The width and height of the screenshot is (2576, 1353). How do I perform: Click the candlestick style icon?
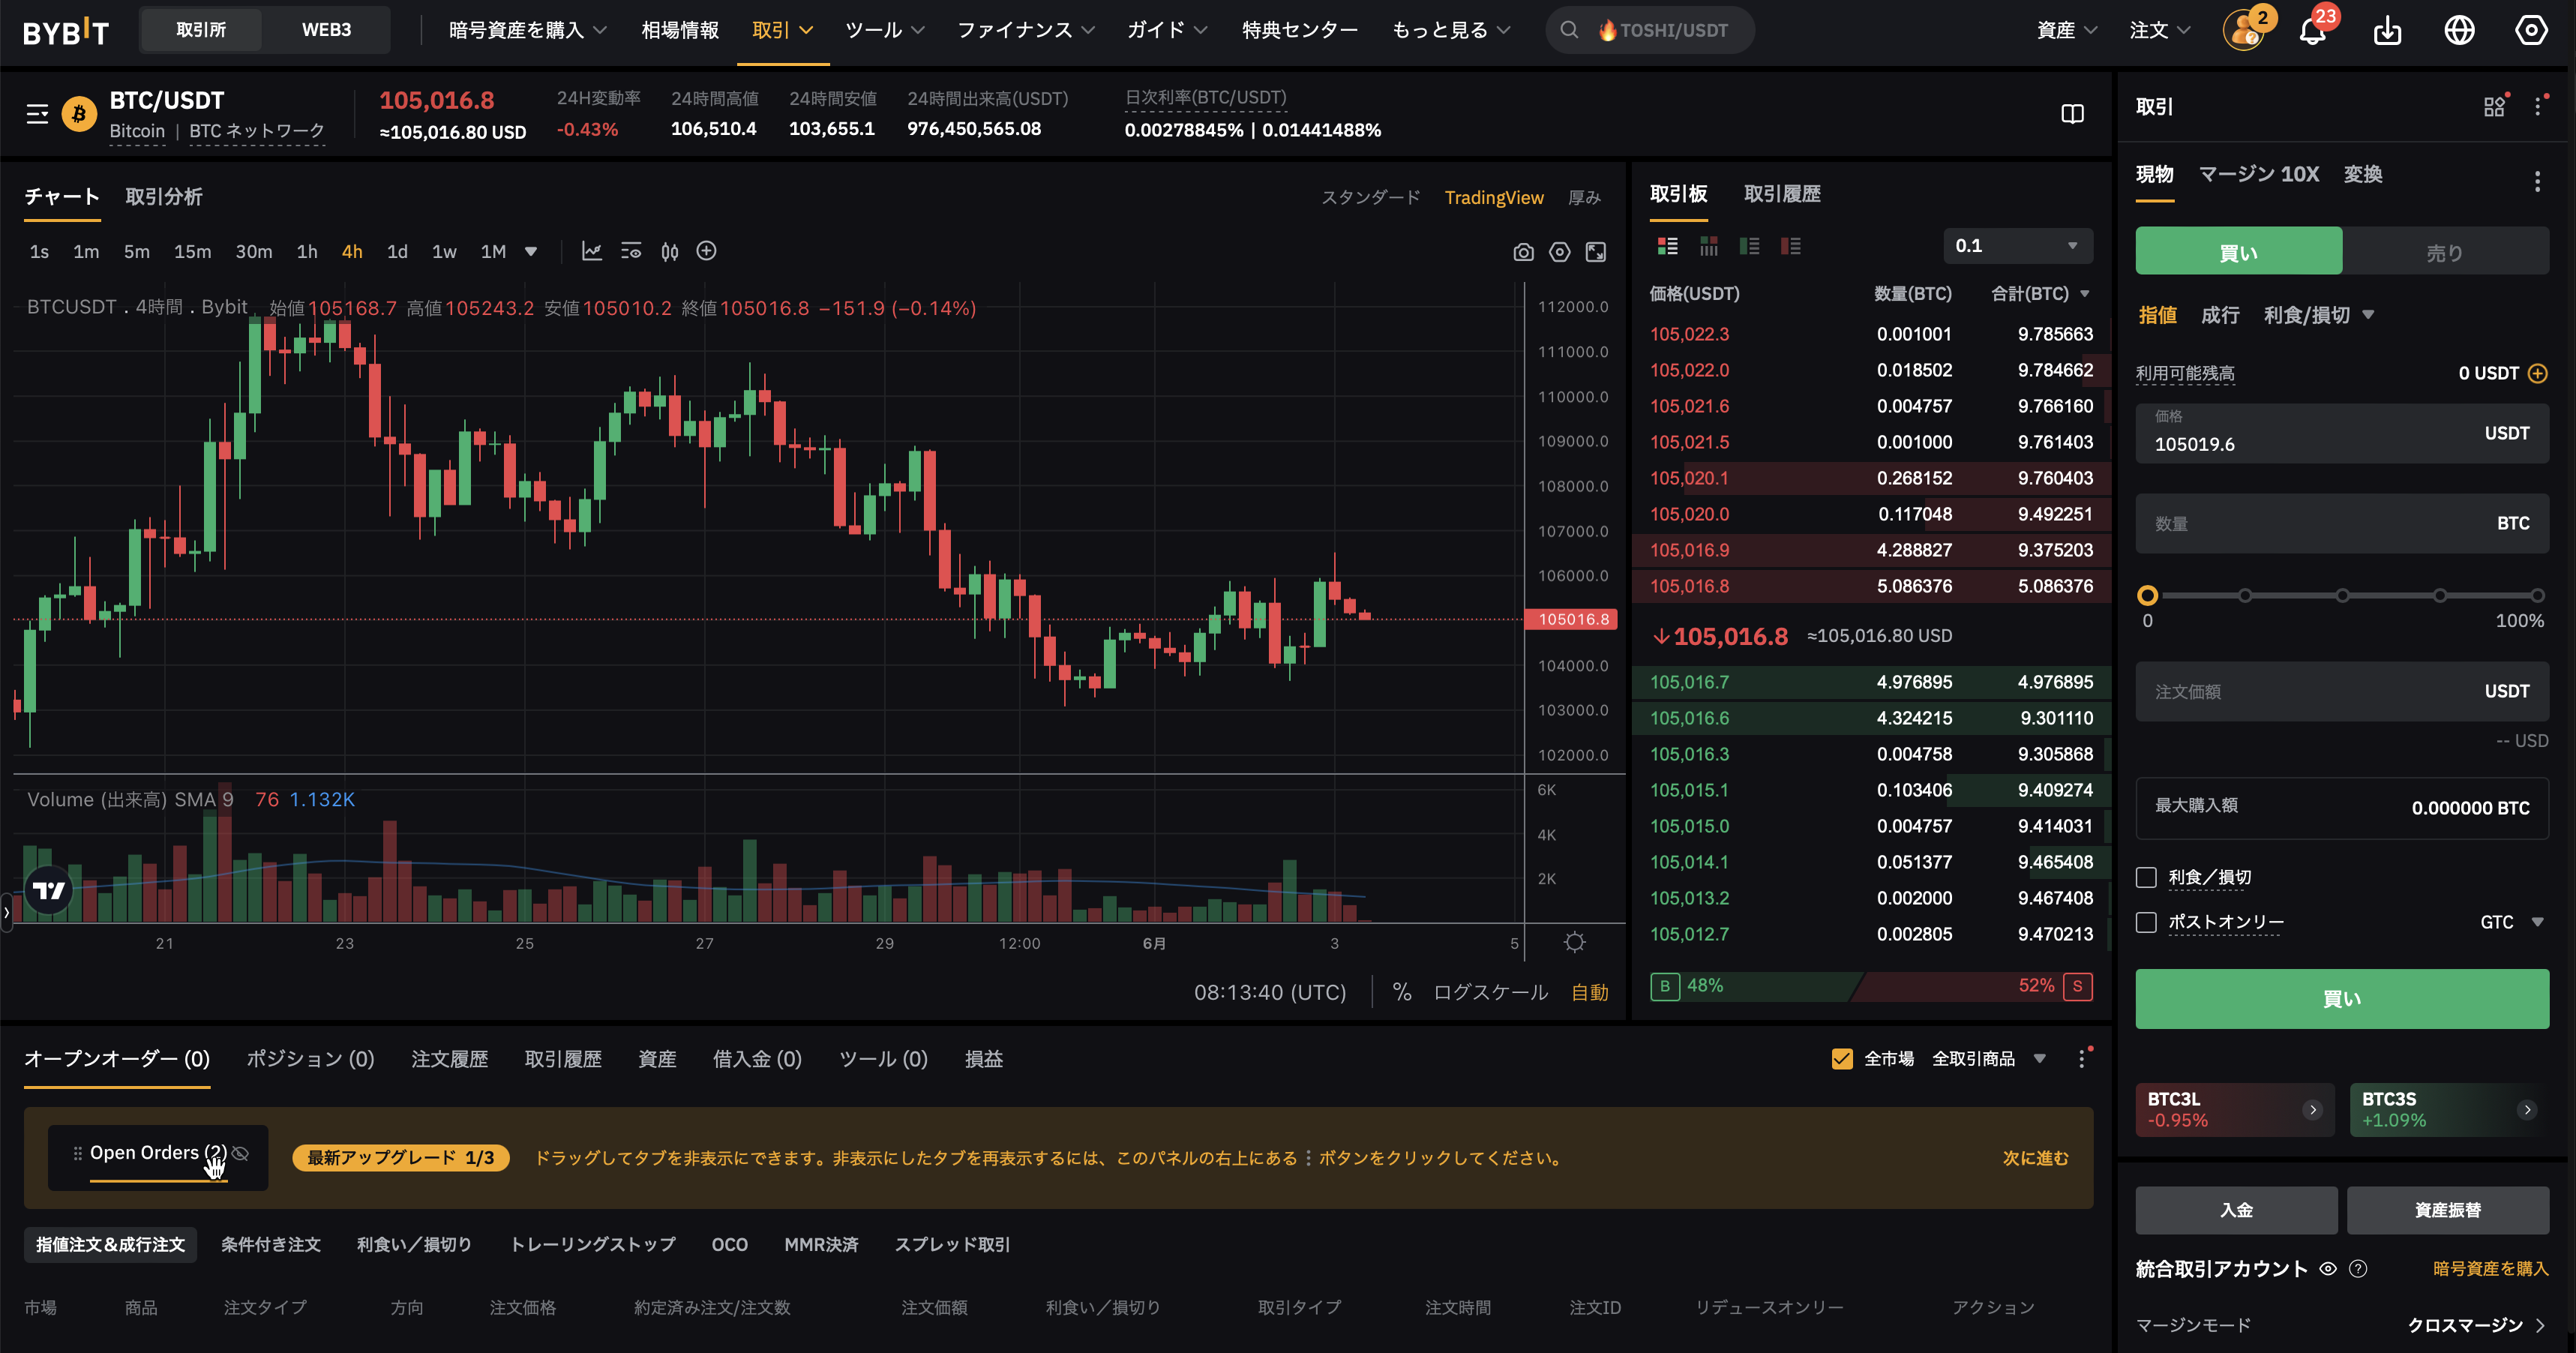(669, 251)
